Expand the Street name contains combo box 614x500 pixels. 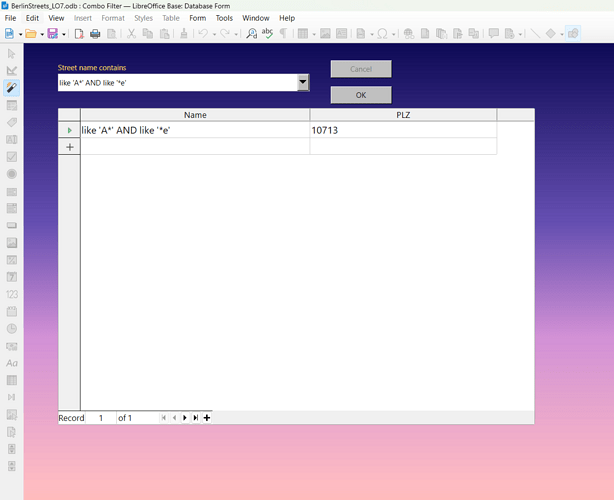(303, 83)
